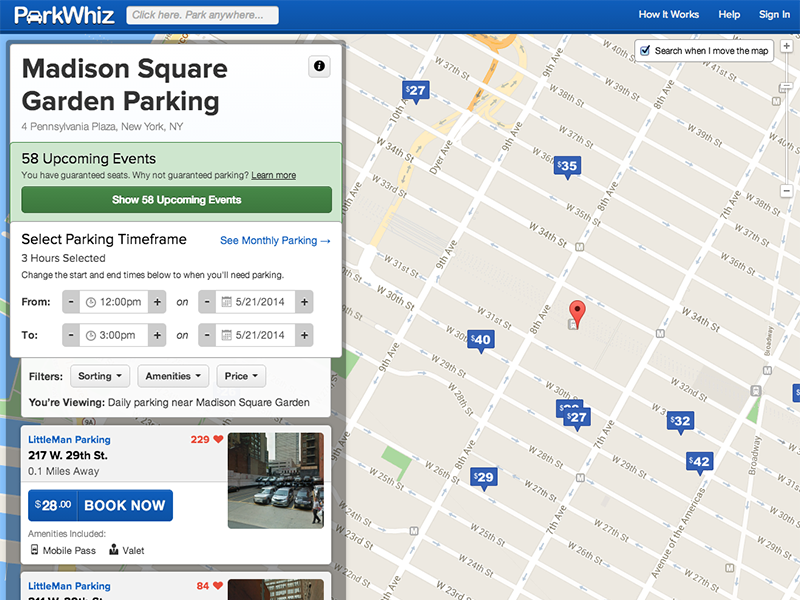Follow the Learn more link
The image size is (800, 600).
tap(273, 175)
